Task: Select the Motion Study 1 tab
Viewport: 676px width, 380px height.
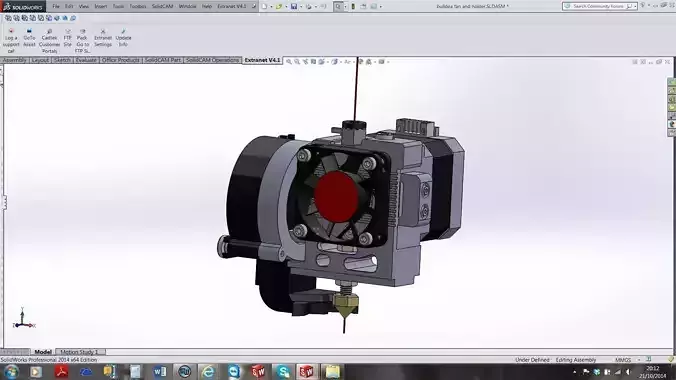Action: (79, 352)
